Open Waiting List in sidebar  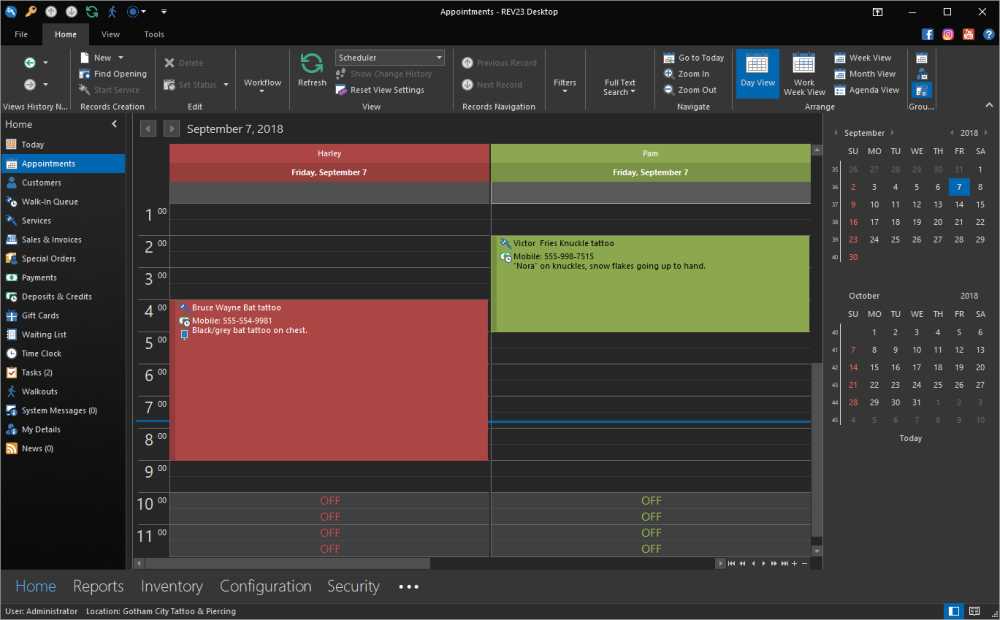(62, 335)
